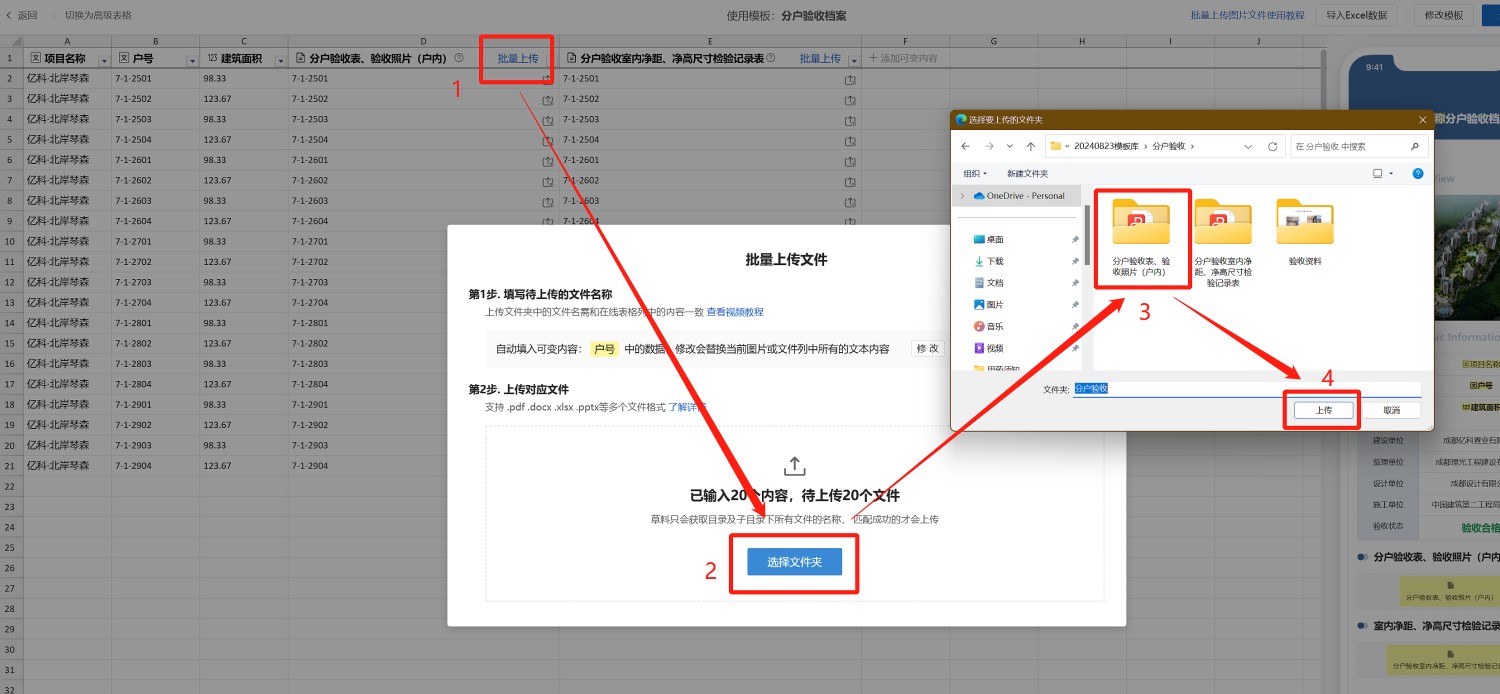Open 音乐 in the dialog sidebar
Image resolution: width=1500 pixels, height=694 pixels.
click(995, 327)
